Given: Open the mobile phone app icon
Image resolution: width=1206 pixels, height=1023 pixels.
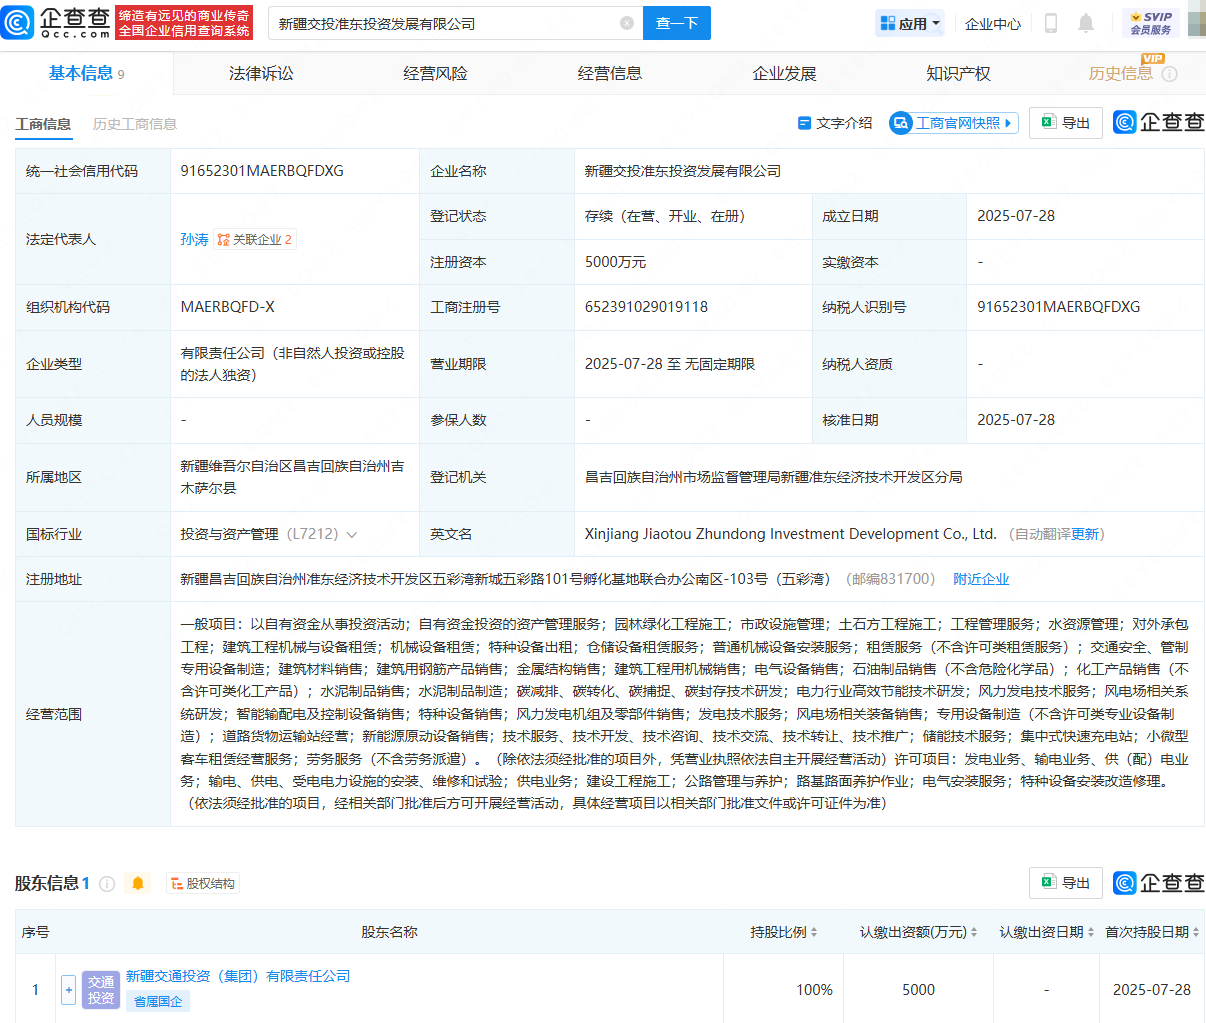Looking at the screenshot, I should point(1051,23).
